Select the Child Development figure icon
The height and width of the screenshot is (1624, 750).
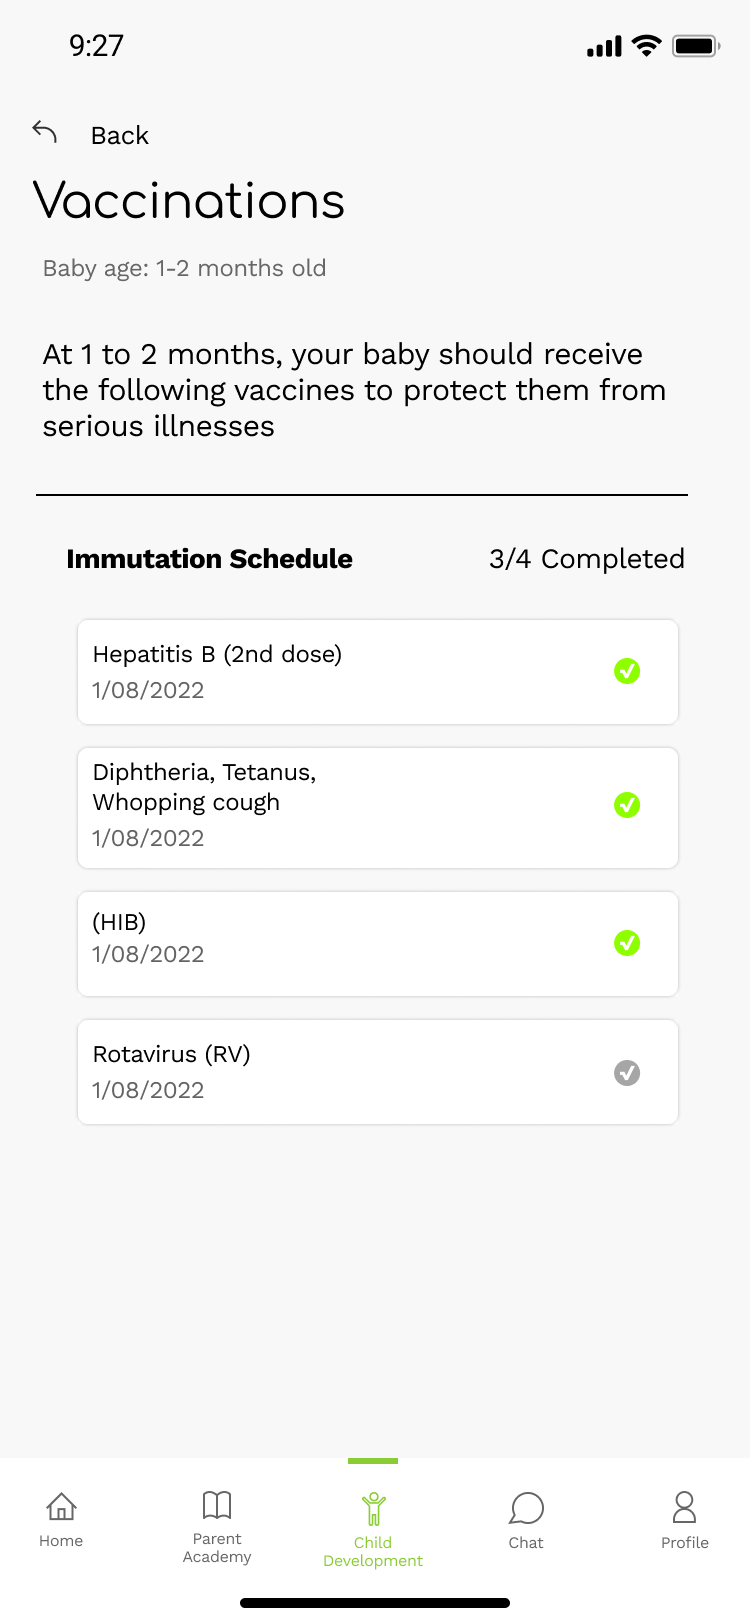[x=373, y=1508]
